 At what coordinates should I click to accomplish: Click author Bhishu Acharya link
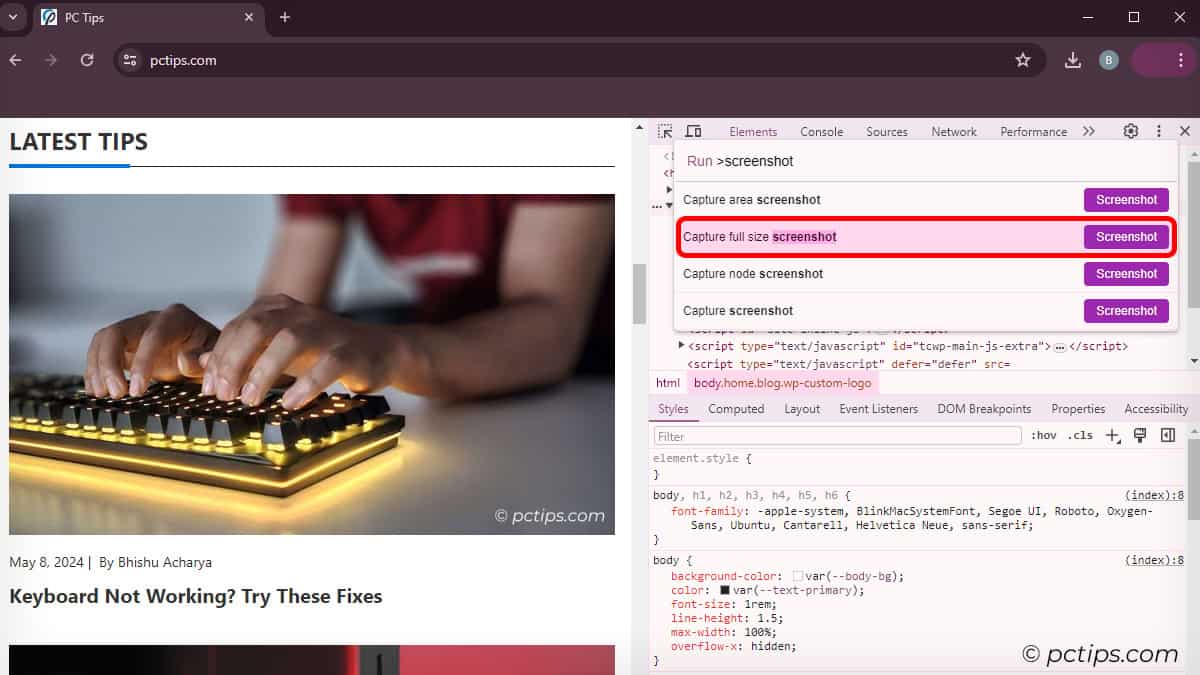165,562
